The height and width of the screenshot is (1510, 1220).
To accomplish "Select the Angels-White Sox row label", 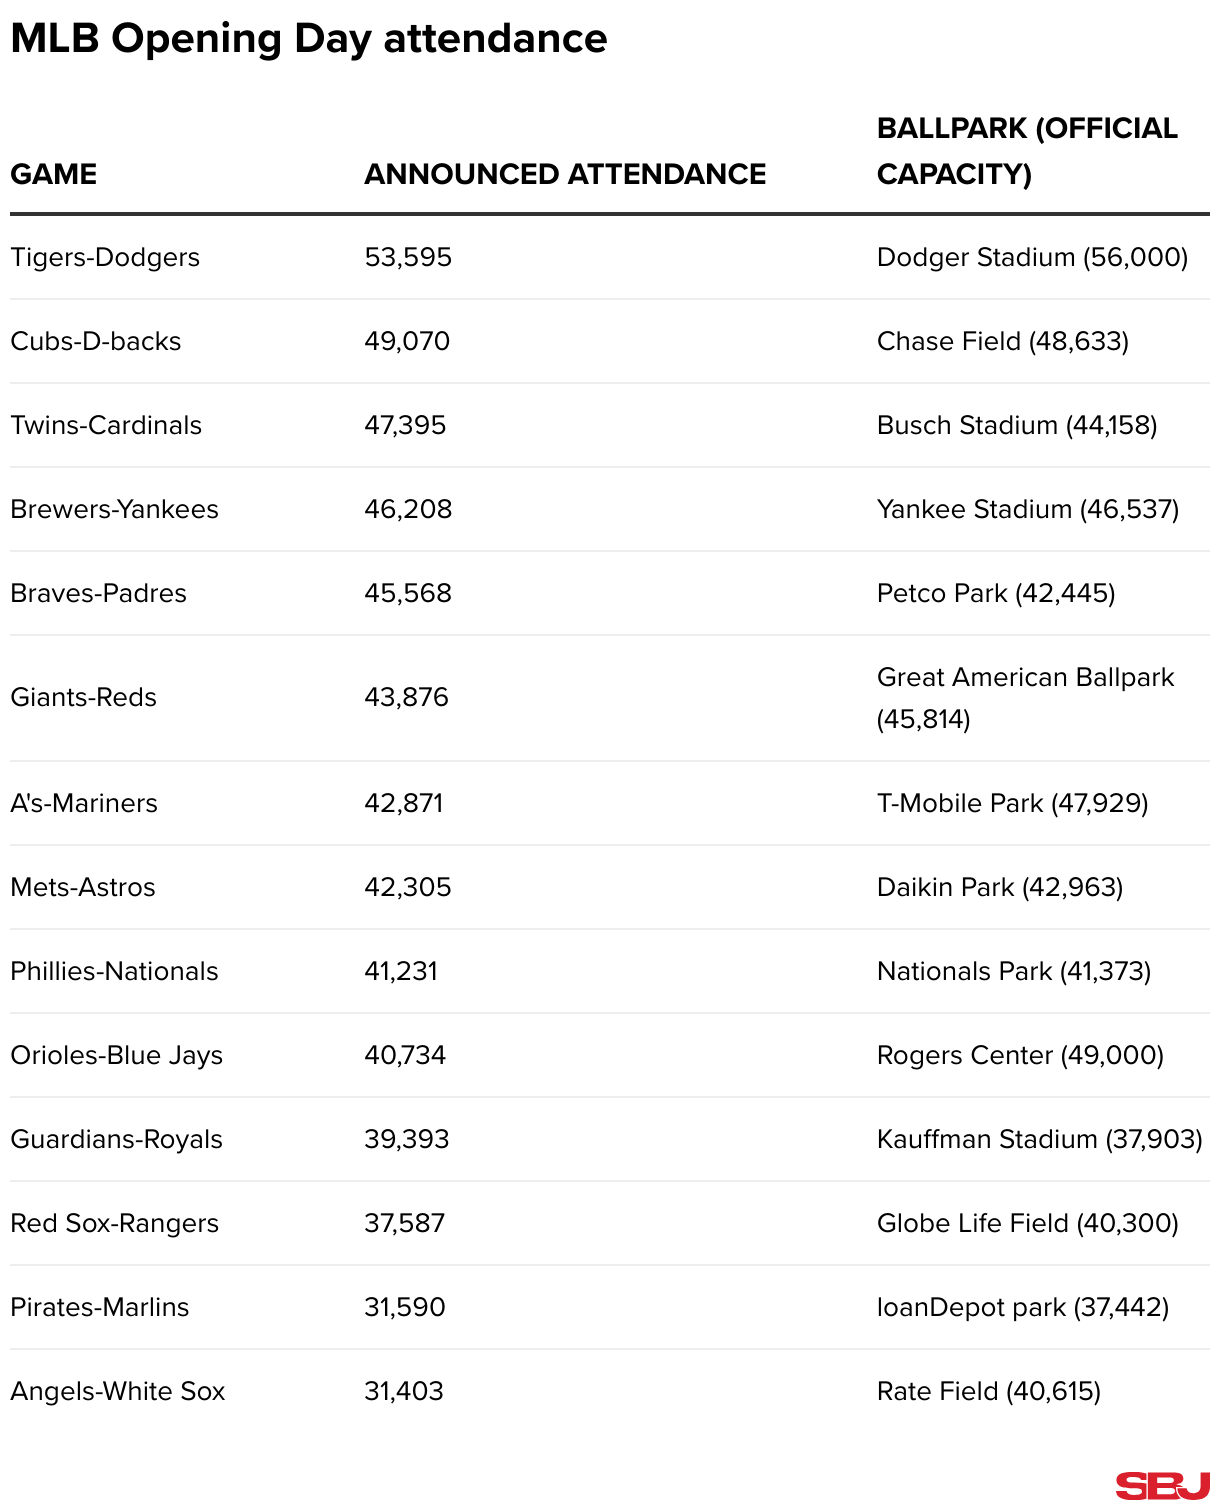I will click(118, 1391).
